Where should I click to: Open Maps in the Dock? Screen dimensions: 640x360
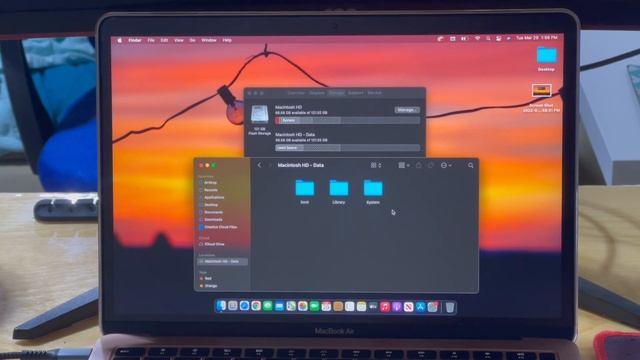pos(291,306)
